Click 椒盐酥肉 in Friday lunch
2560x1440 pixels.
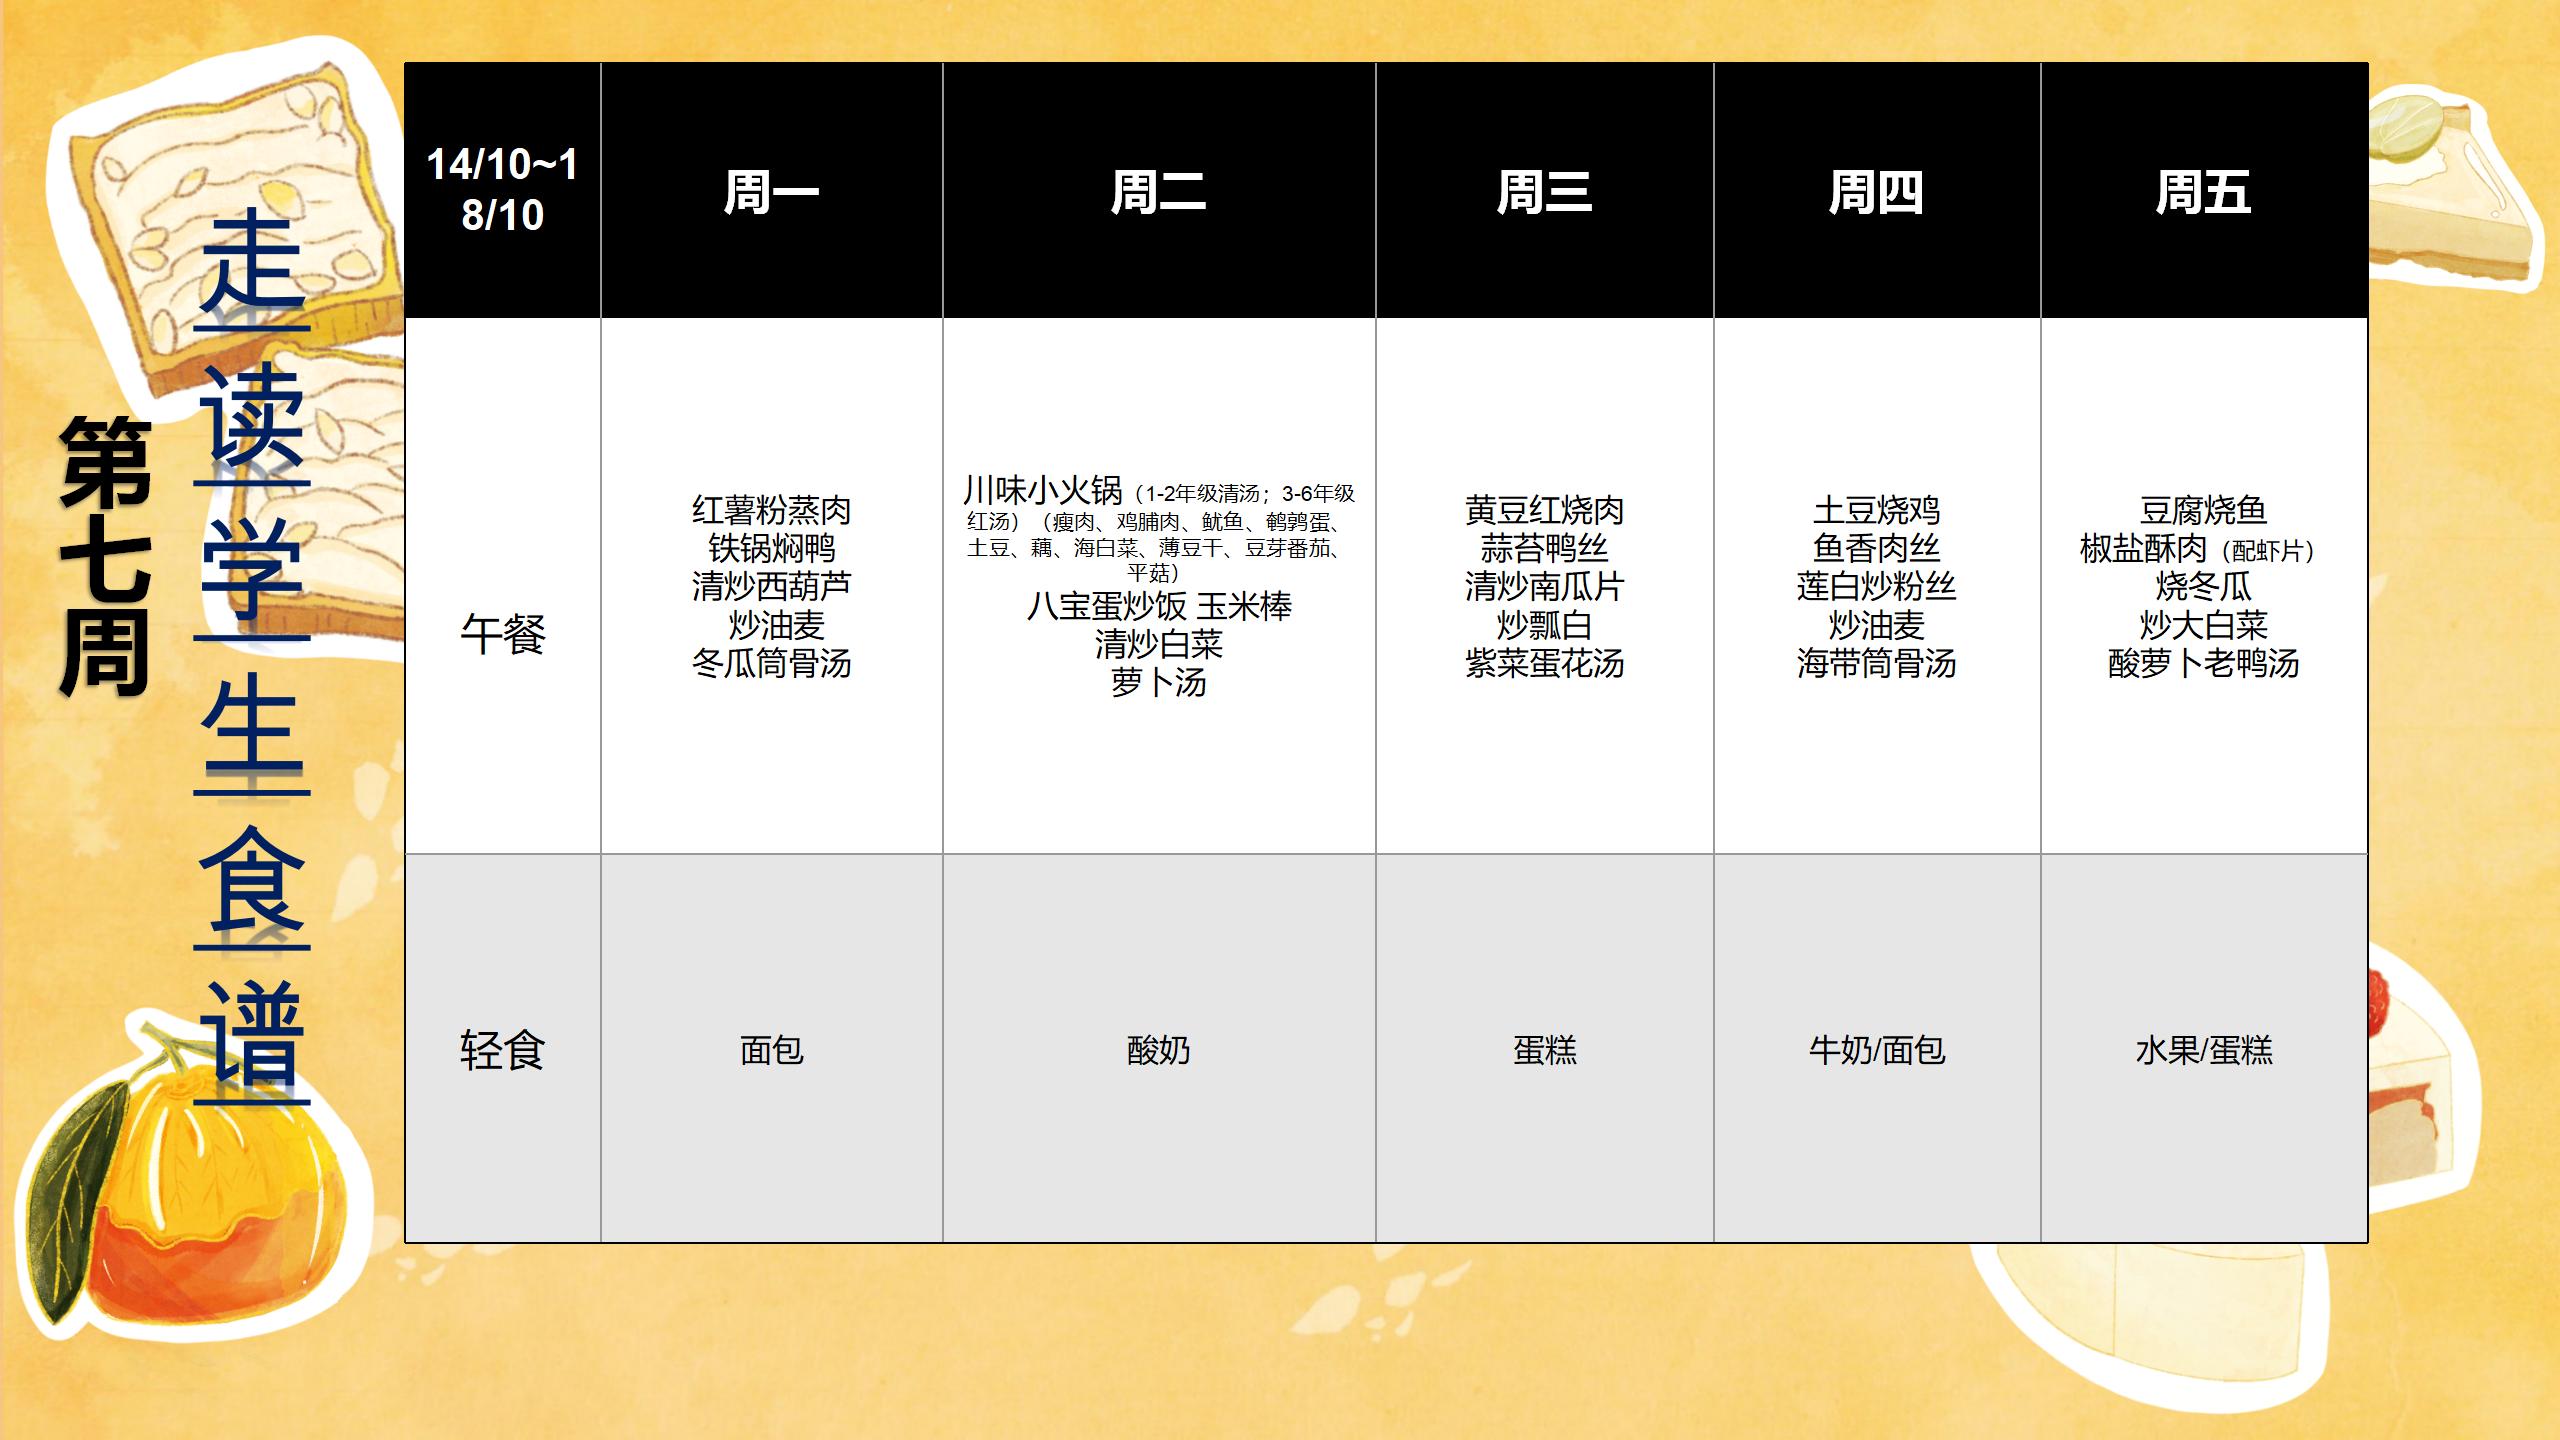(2143, 548)
